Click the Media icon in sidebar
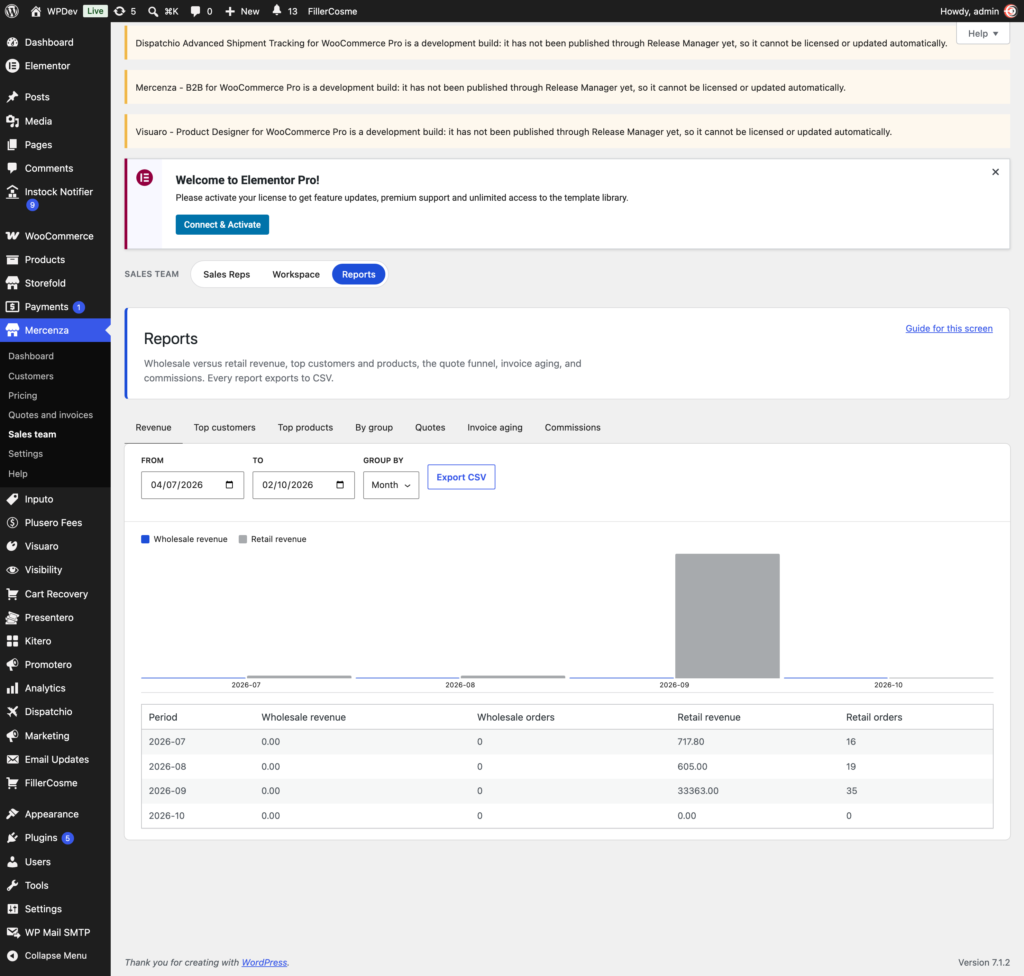Screen dimensions: 1024x976 [12, 121]
